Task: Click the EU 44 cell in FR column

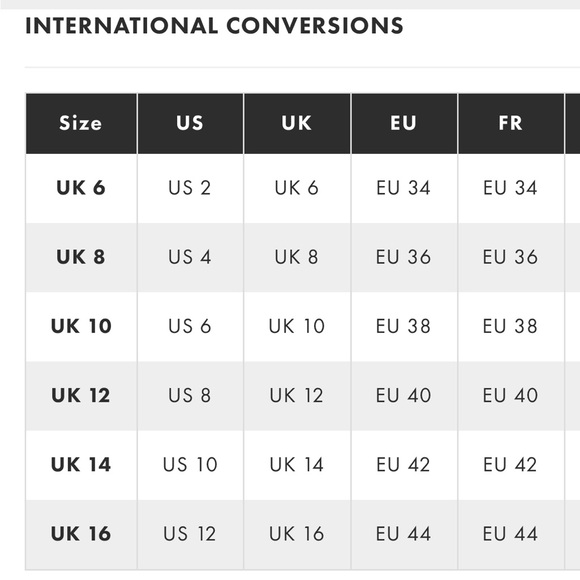Action: tap(510, 534)
